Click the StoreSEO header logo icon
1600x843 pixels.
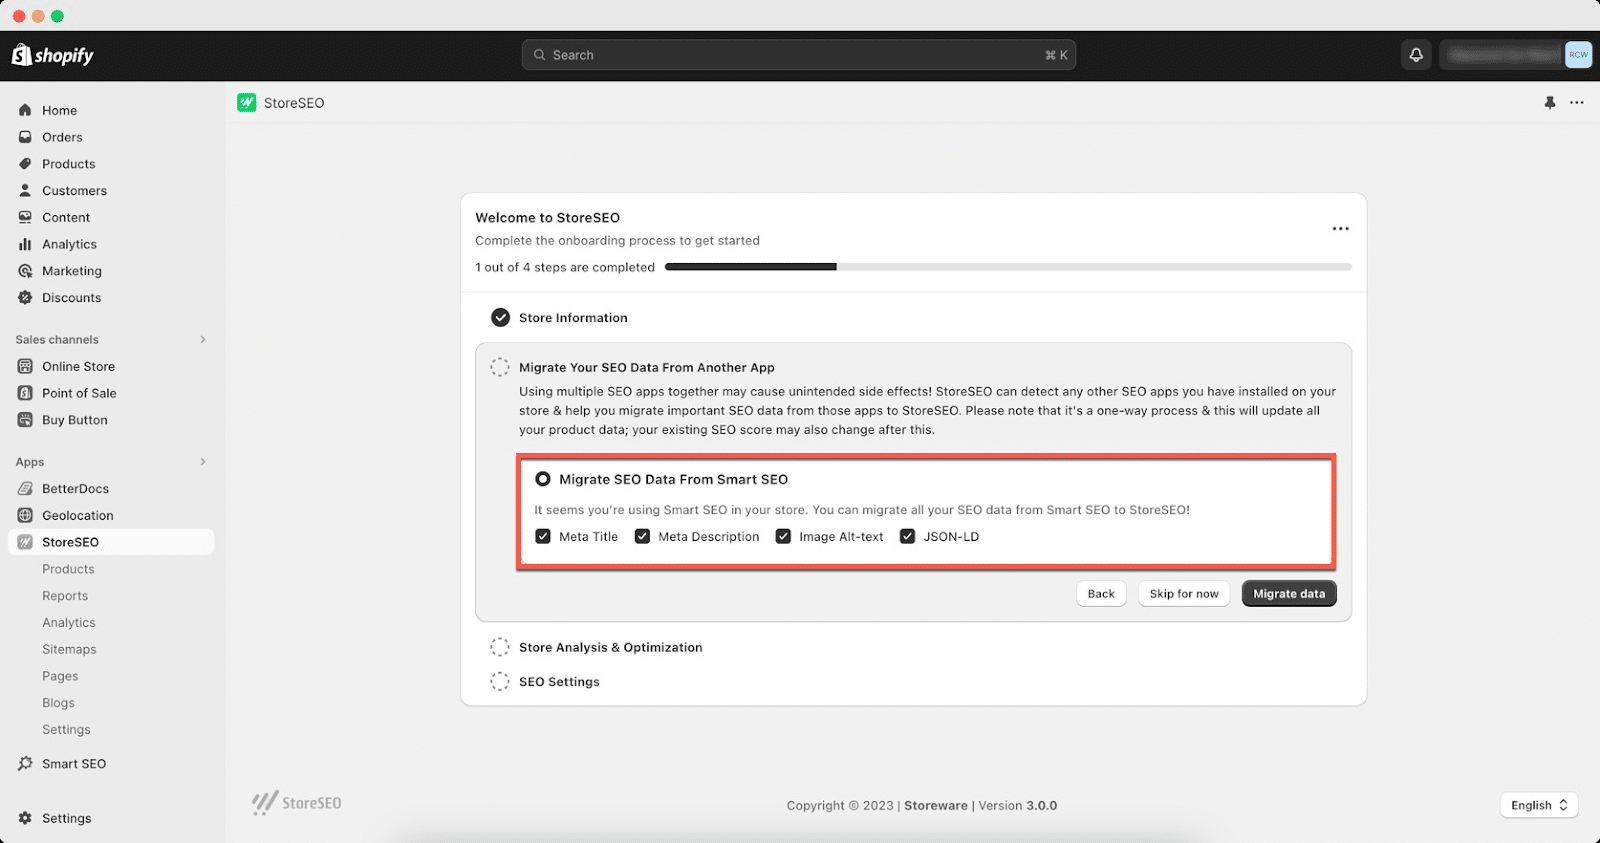246,102
